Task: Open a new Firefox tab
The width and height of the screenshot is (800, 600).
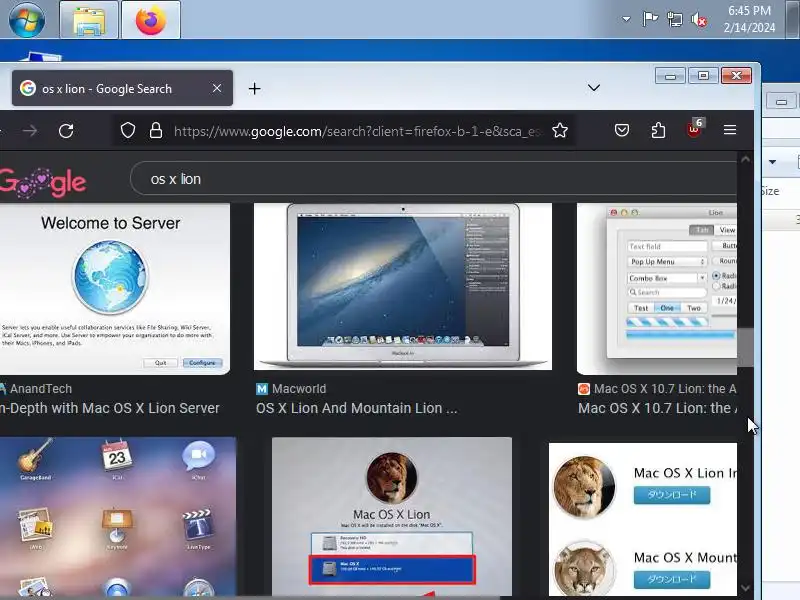Action: tap(254, 89)
